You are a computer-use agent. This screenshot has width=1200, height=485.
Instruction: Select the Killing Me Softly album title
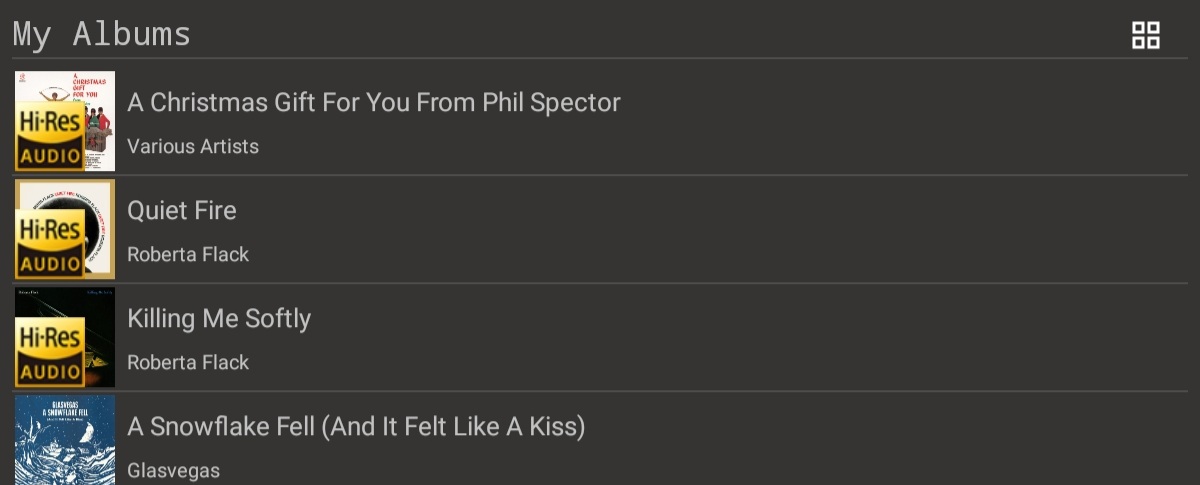(219, 319)
